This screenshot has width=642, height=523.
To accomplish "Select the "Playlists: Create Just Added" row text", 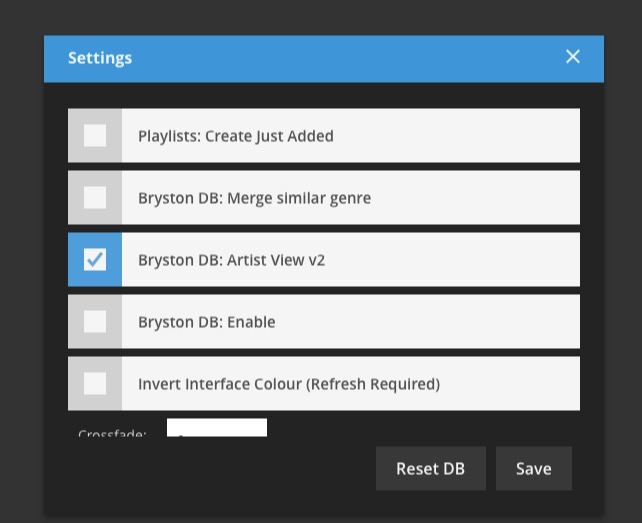I will (236, 136).
